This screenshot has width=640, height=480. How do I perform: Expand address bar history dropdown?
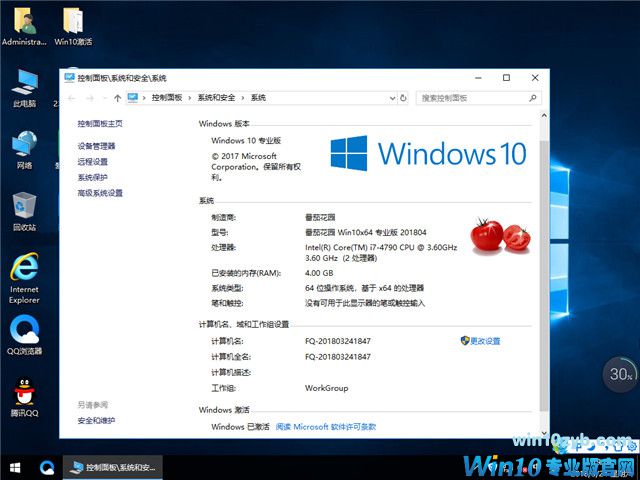(392, 98)
